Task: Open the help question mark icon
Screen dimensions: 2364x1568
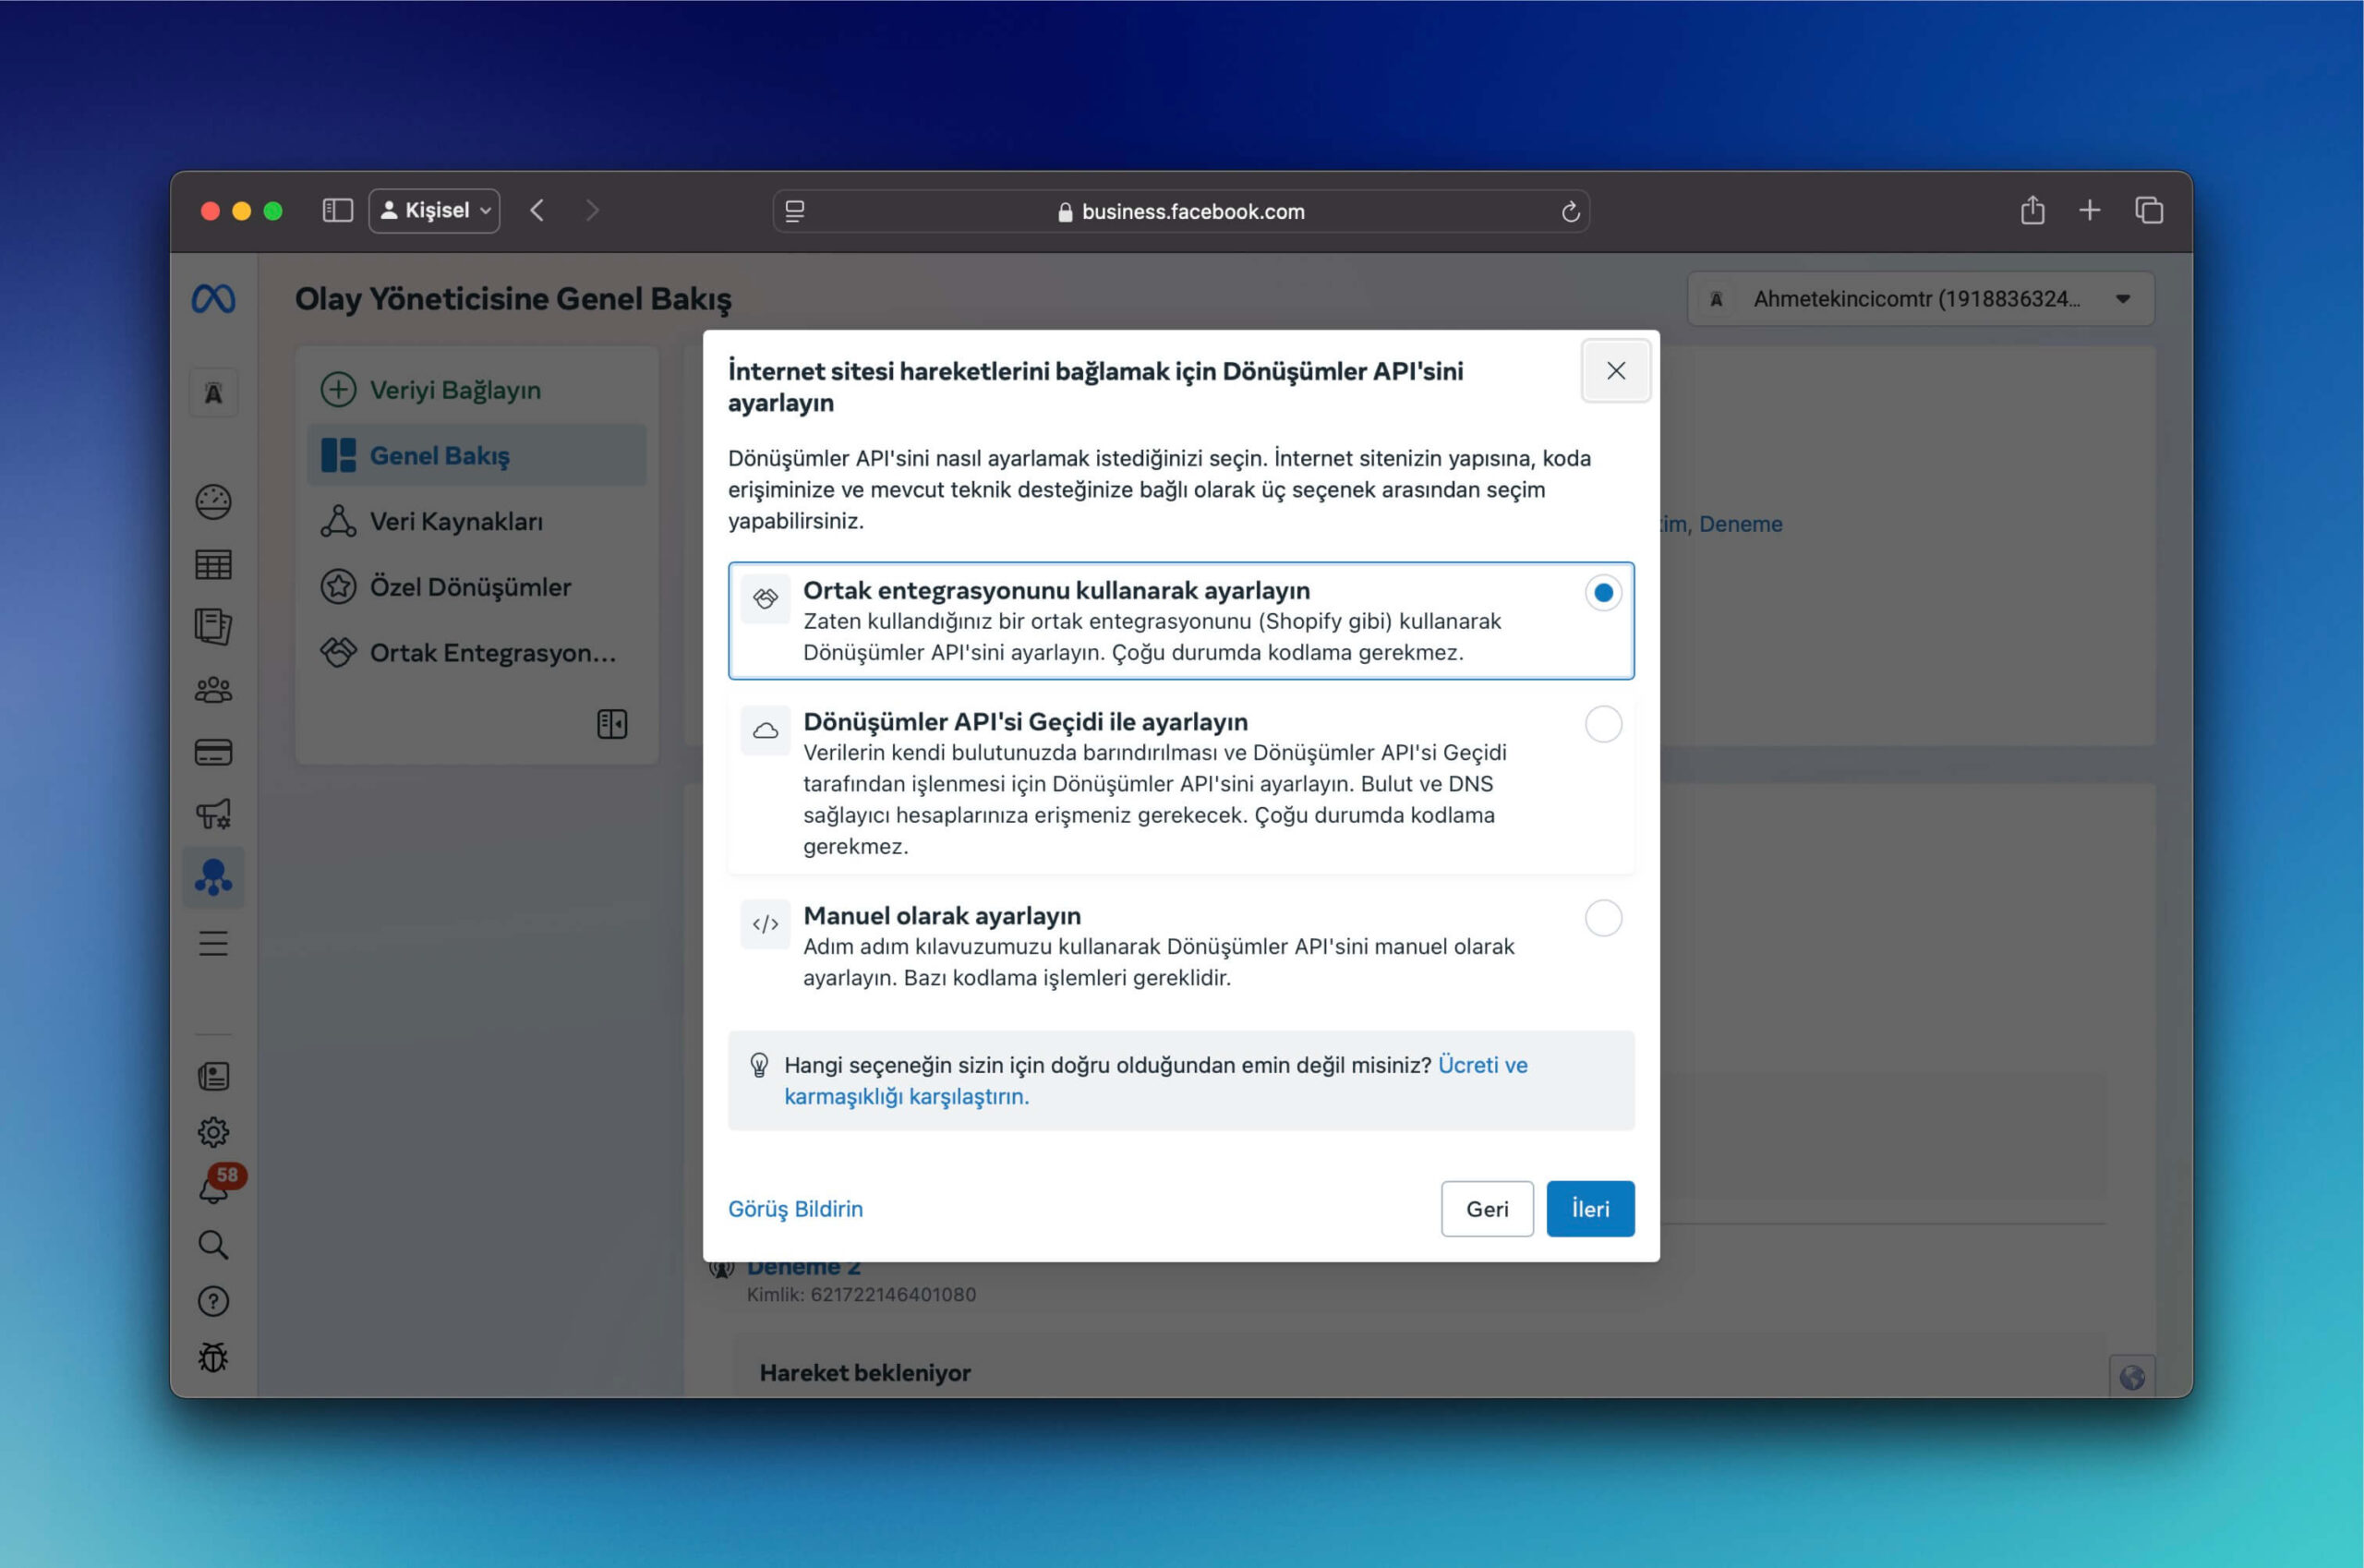Action: (213, 1301)
